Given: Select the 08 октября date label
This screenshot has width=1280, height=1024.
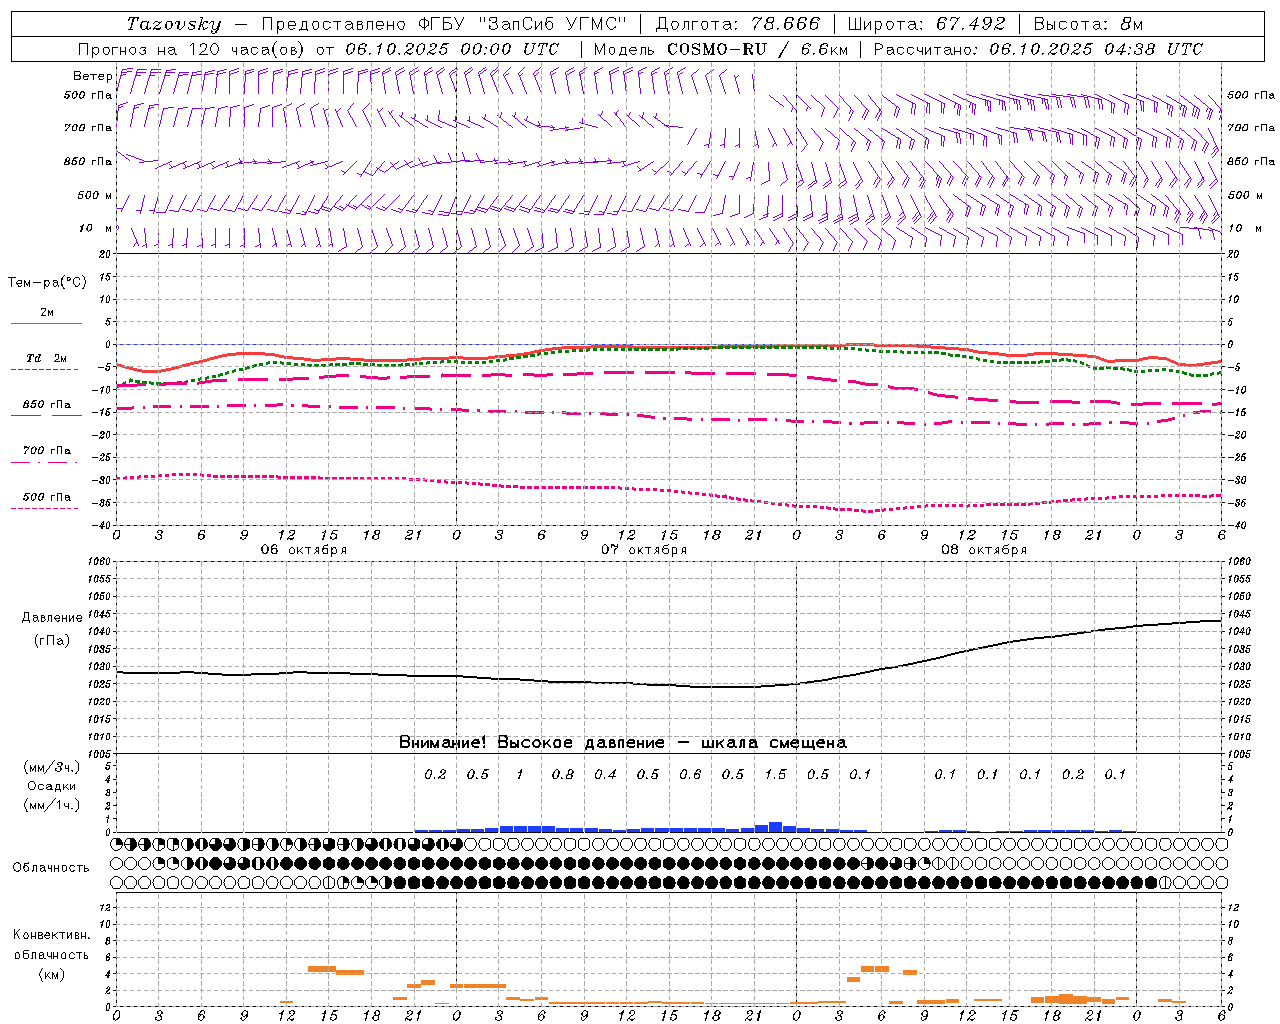Looking at the screenshot, I should (984, 550).
